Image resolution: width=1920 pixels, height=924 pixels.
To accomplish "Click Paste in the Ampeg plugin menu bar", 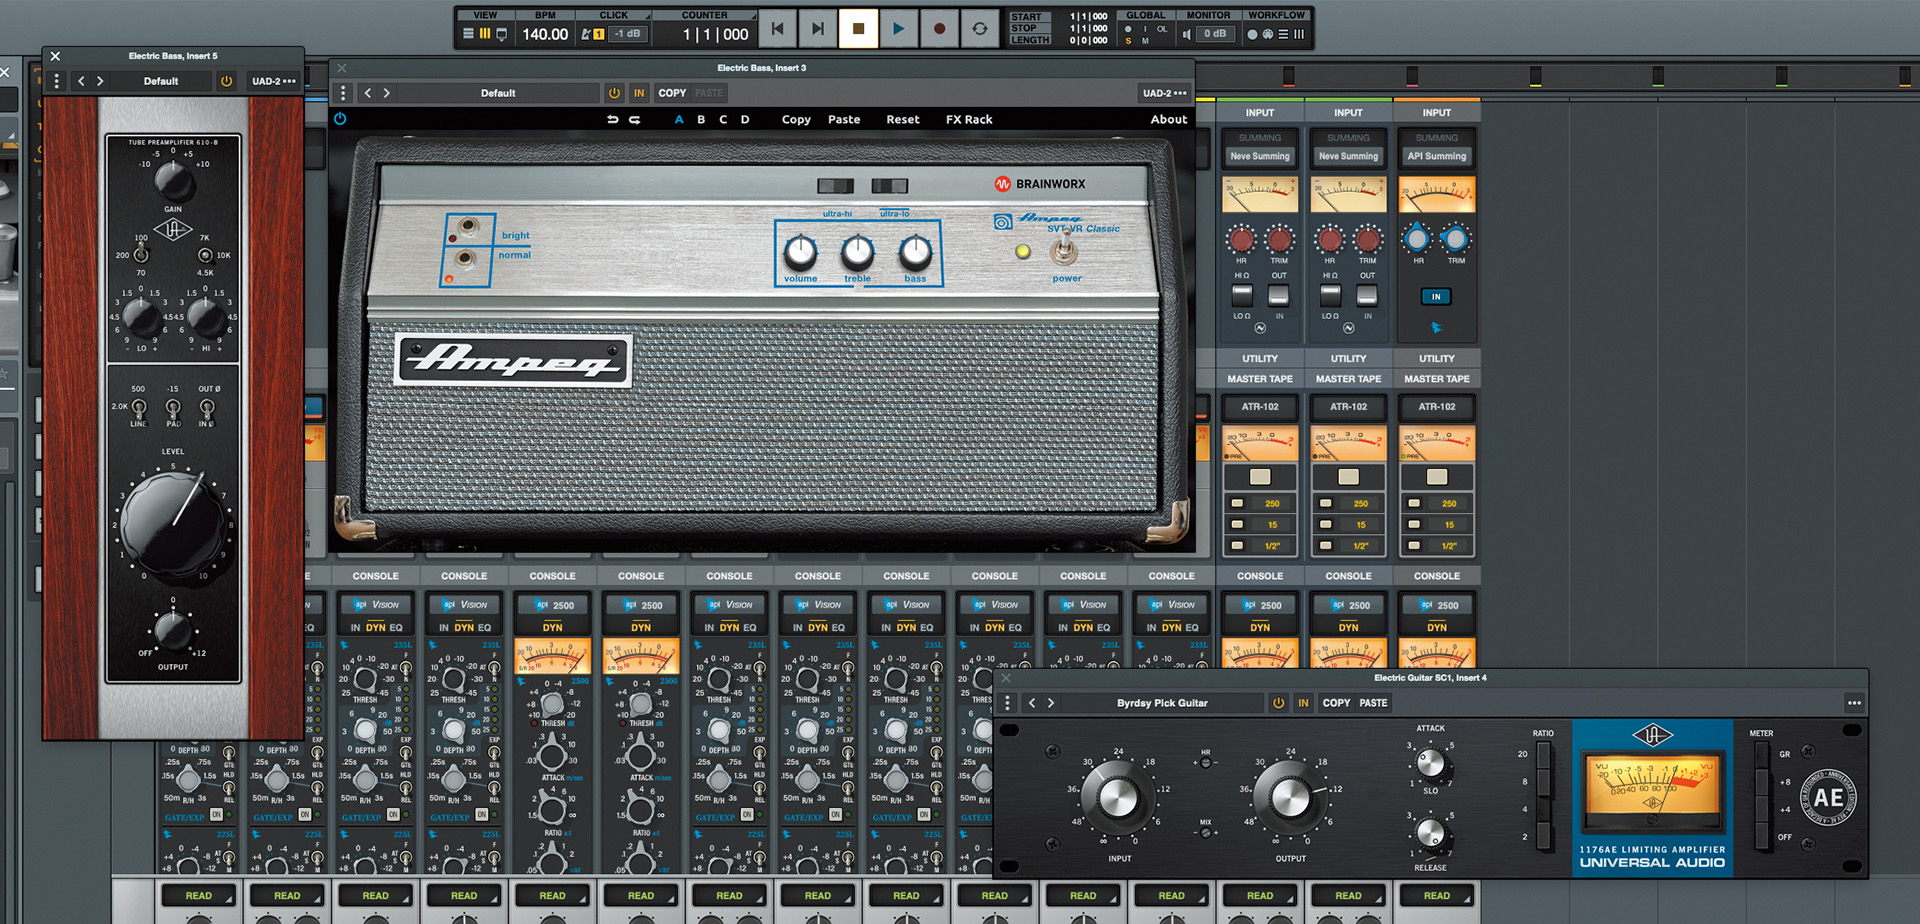I will click(x=844, y=119).
